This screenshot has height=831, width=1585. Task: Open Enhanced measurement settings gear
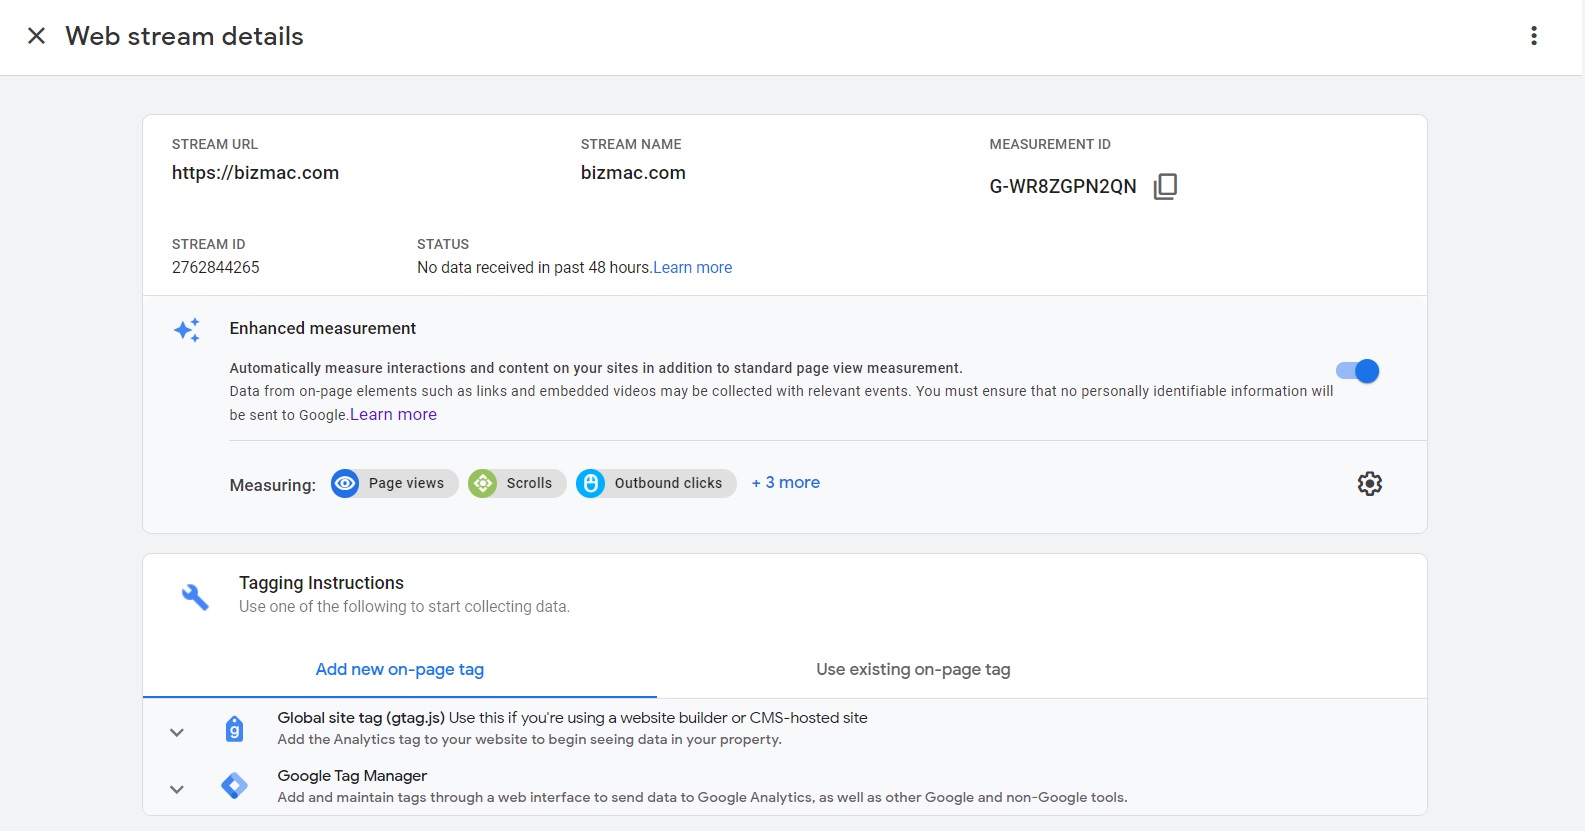pyautogui.click(x=1370, y=484)
